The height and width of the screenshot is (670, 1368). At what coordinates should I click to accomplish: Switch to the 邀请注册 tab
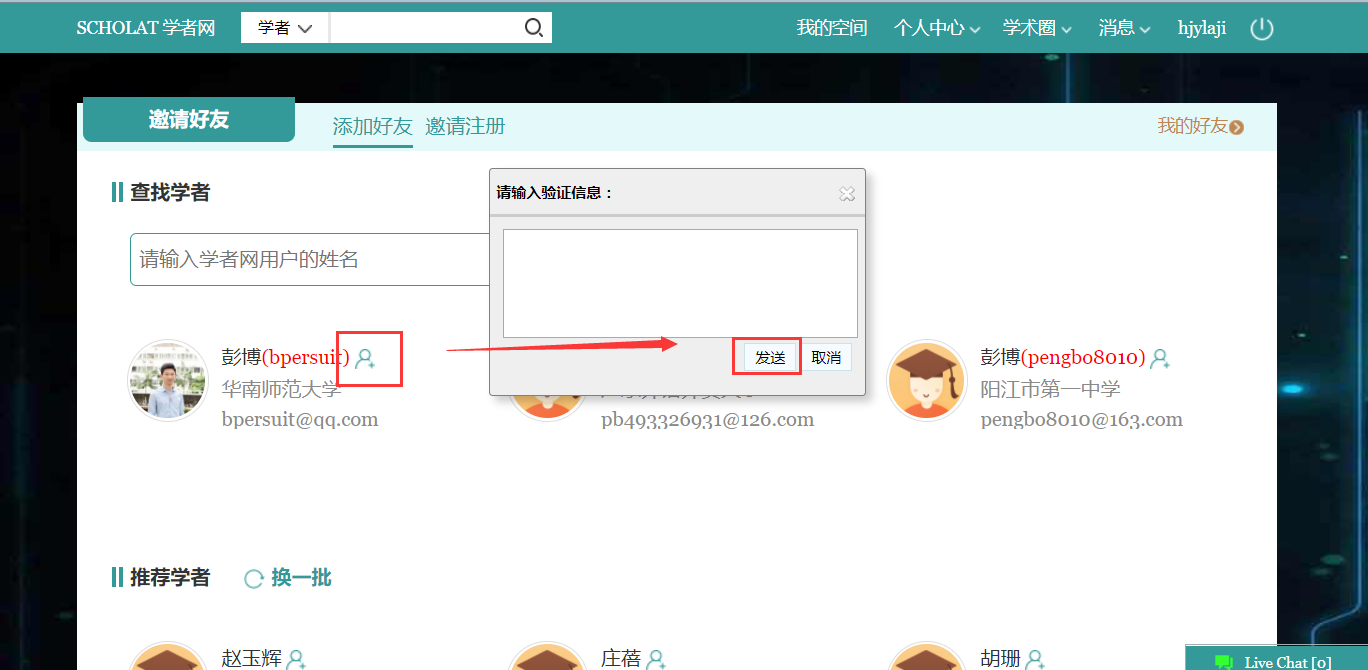(x=465, y=127)
